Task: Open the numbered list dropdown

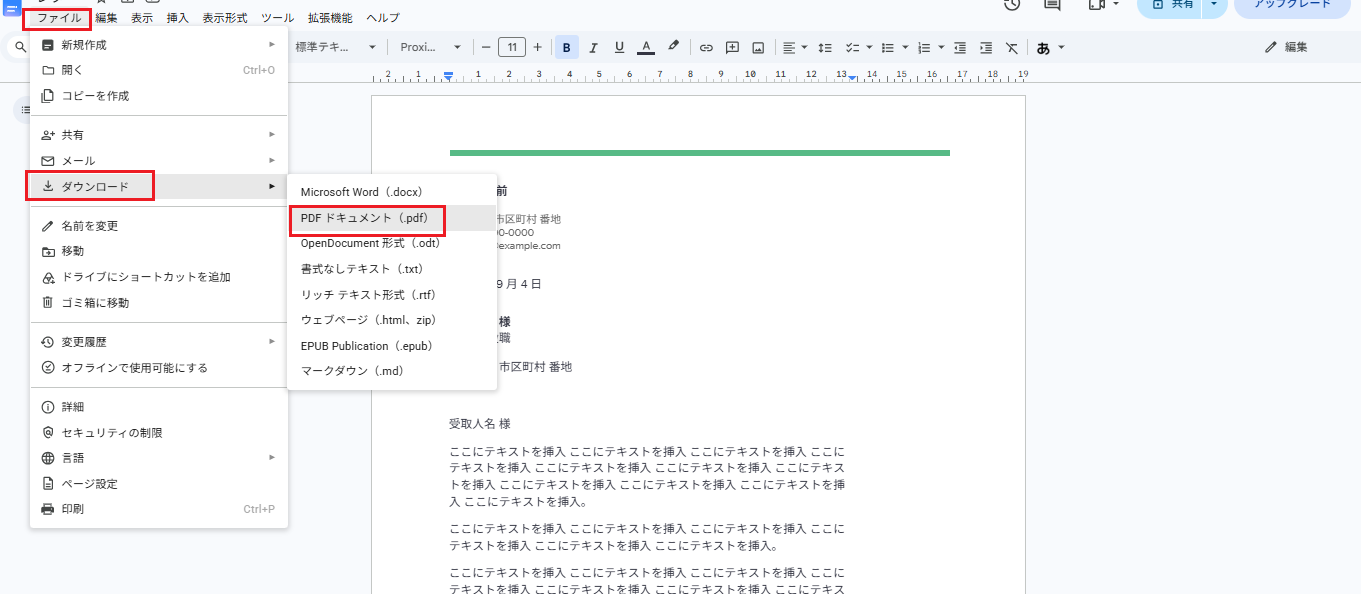Action: click(x=930, y=47)
